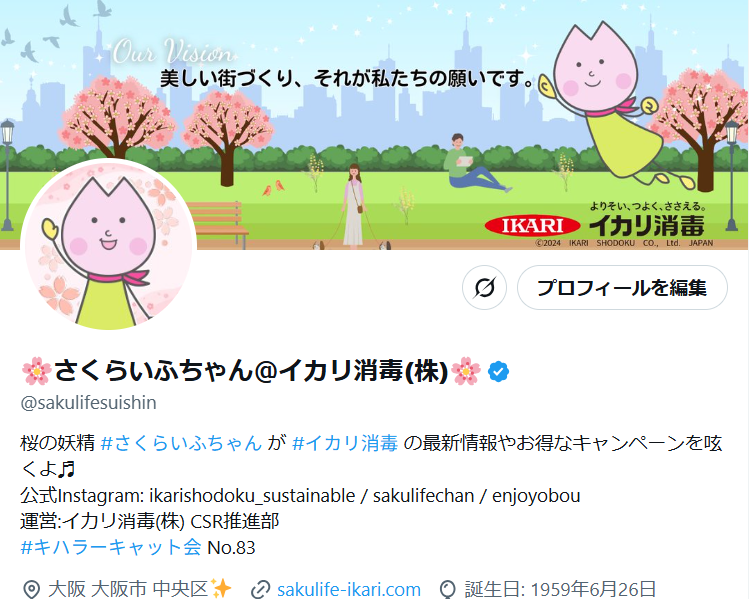Click the Grok circular icon button
Screen dimensions: 750x599
[x=484, y=288]
